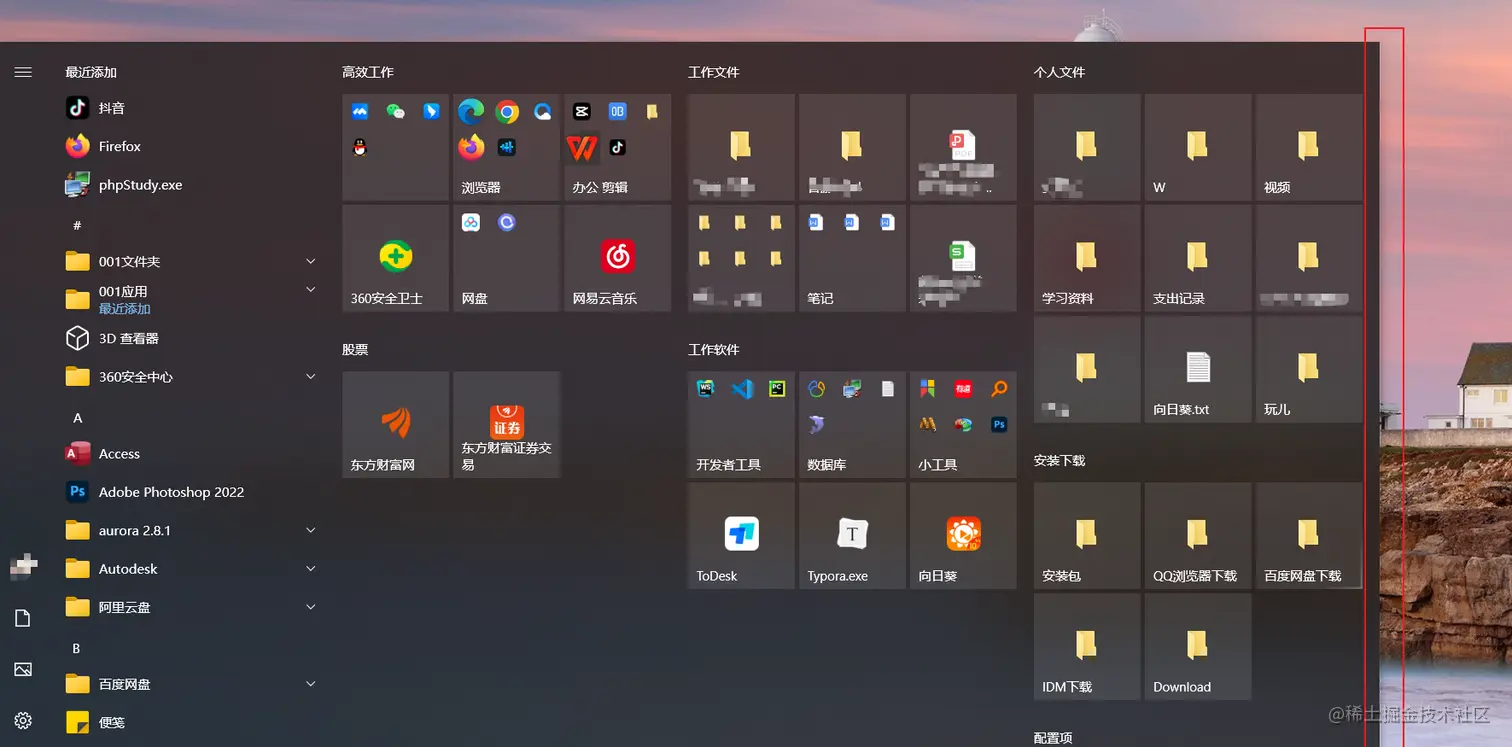Expand the 360安全中心 folder chevron

pyautogui.click(x=310, y=377)
